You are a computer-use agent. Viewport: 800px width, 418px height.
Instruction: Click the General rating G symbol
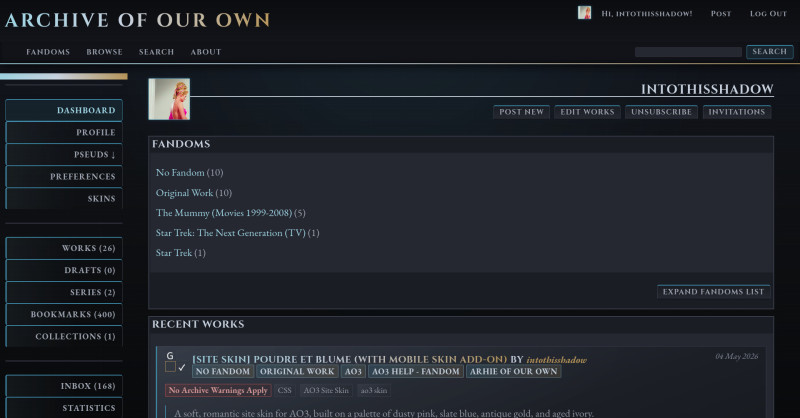click(x=170, y=356)
